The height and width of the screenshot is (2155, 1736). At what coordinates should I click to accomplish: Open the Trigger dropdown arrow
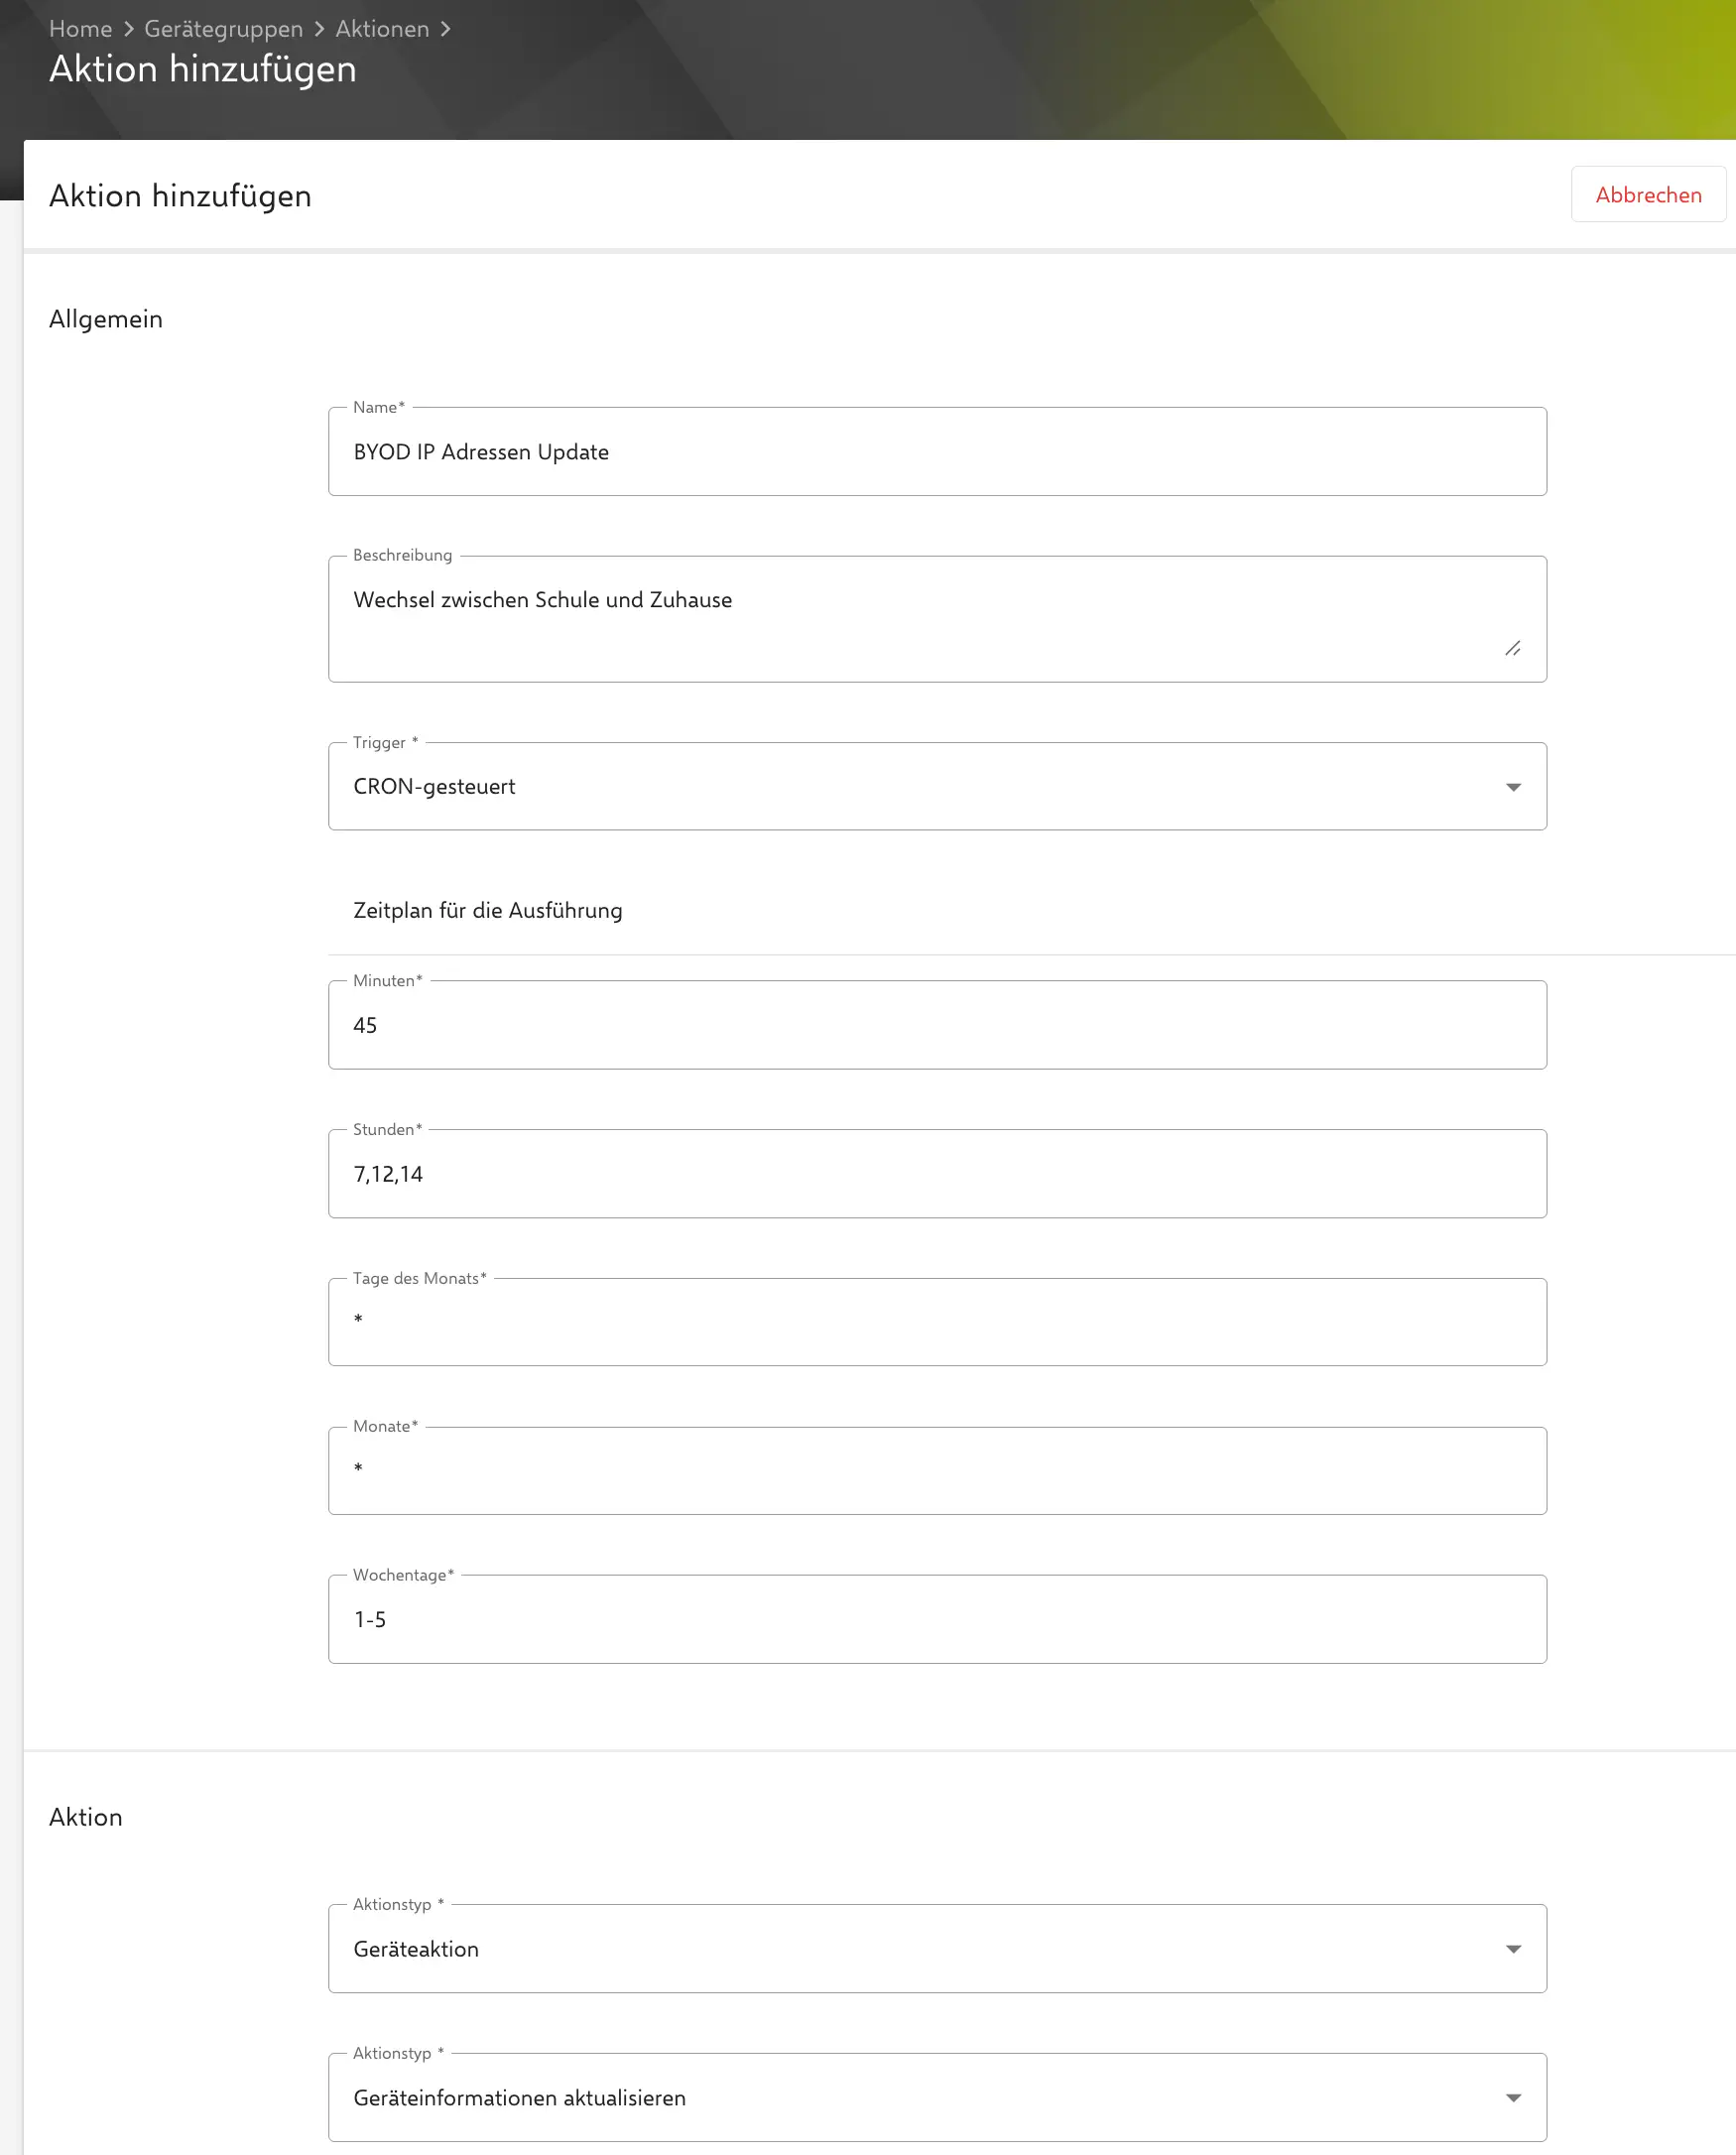tap(1515, 786)
